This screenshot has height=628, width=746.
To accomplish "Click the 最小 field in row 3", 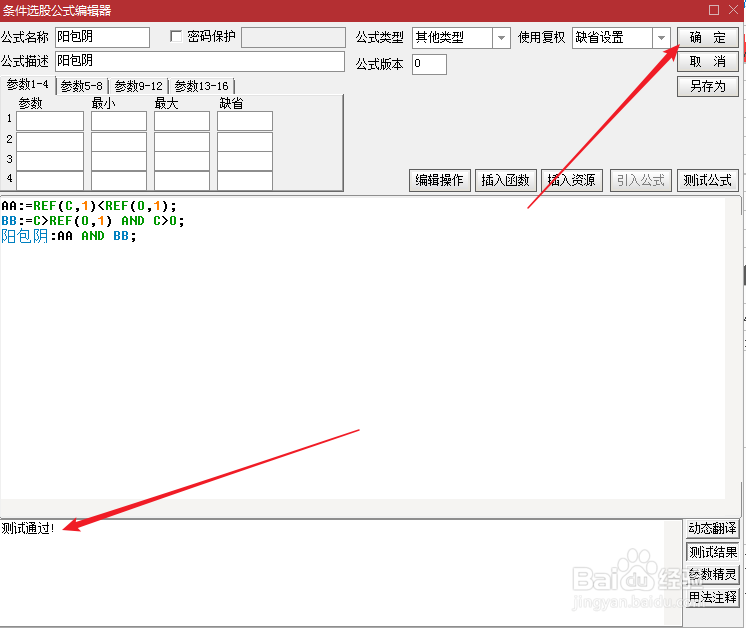I will (x=118, y=161).
